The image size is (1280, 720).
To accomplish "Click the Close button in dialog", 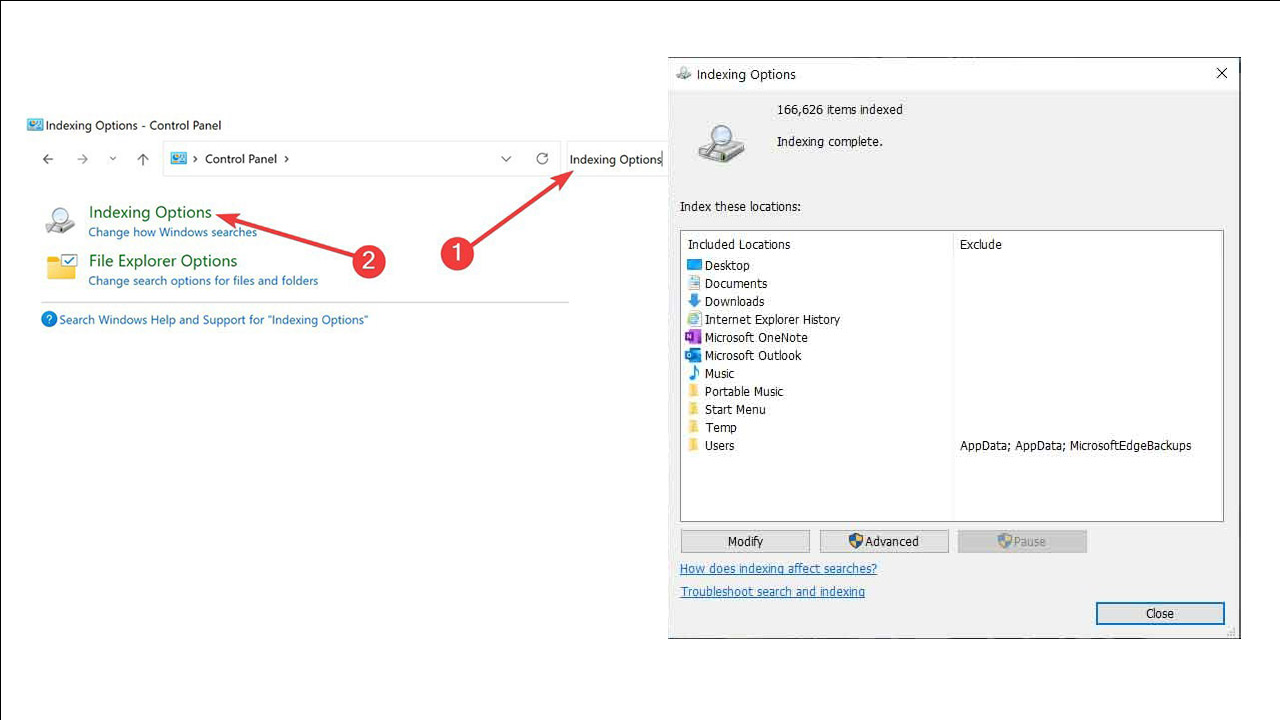I will coord(1159,613).
